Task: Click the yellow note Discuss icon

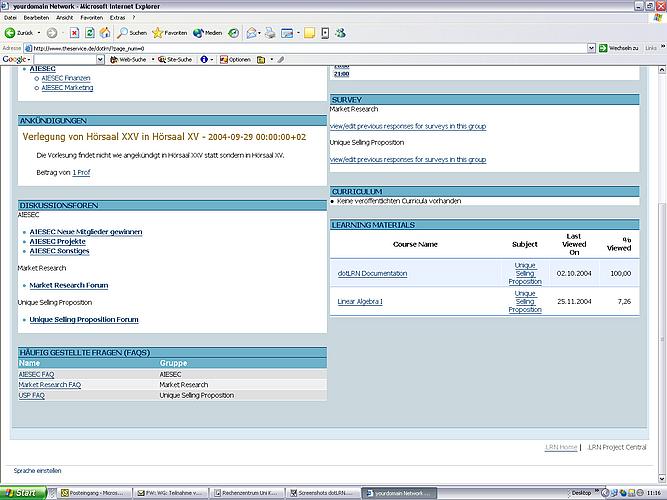Action: click(309, 33)
